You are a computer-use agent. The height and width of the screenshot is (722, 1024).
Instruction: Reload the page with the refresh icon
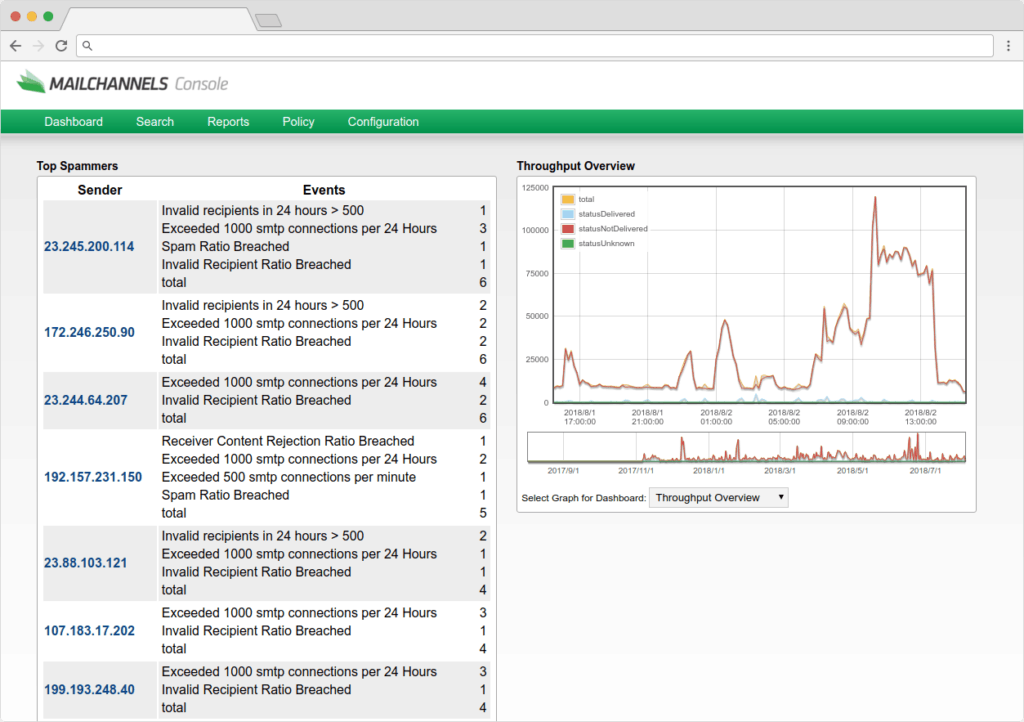point(61,46)
